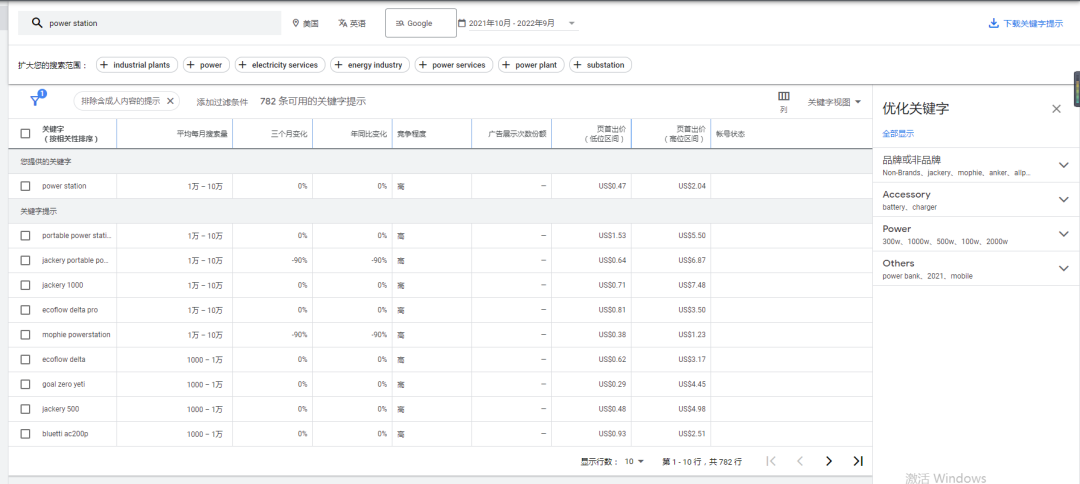Open the 关键字视图 dropdown
Viewport: 1080px width, 484px height.
click(835, 102)
